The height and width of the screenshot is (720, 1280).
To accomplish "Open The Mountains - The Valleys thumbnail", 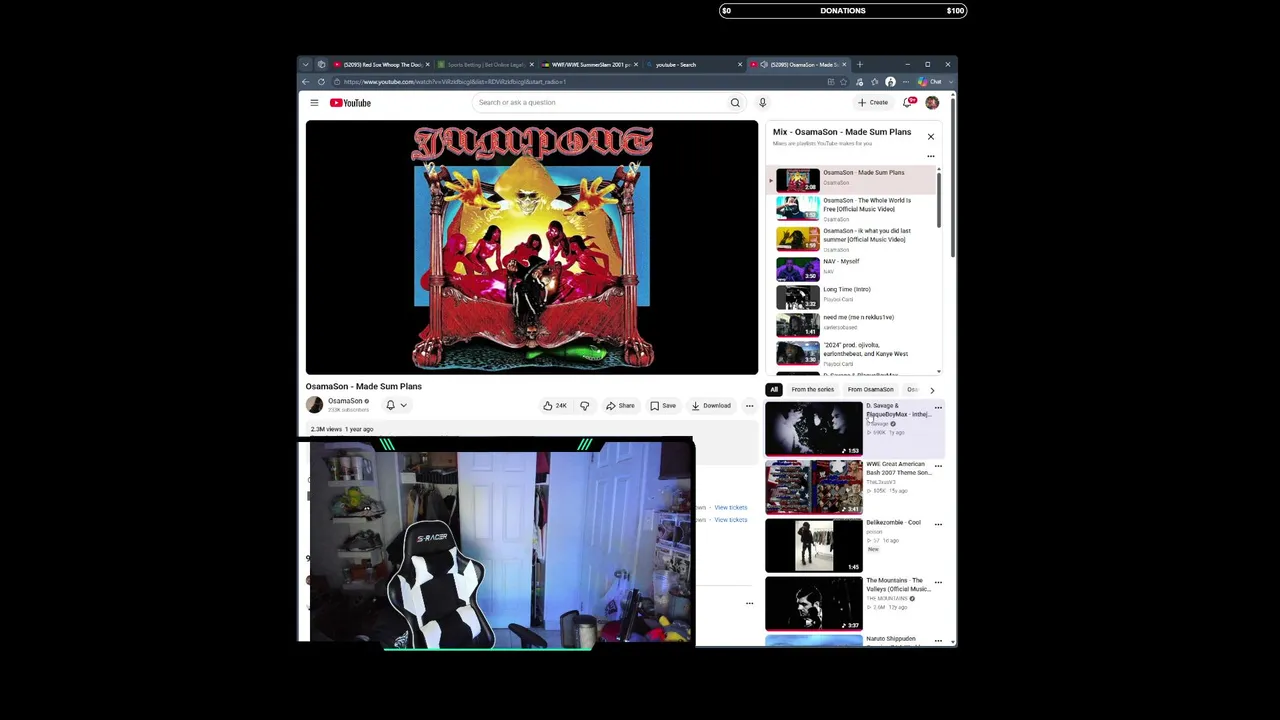I will point(814,602).
